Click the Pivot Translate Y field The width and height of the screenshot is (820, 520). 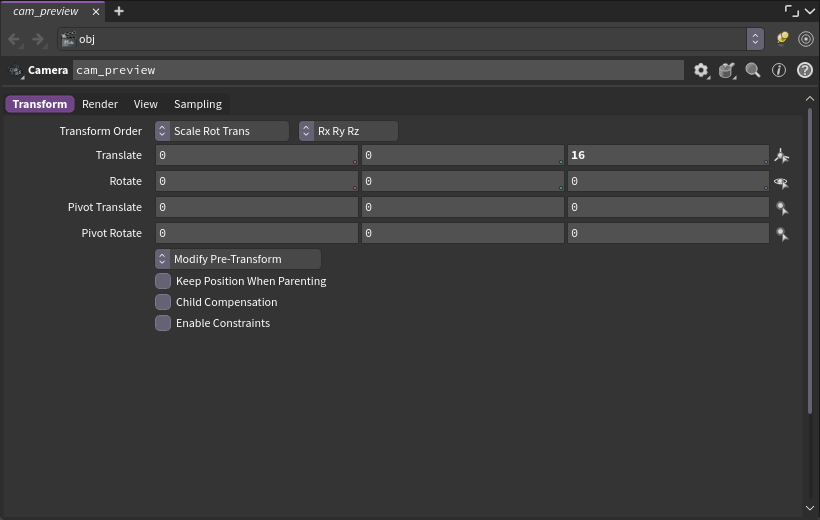(x=463, y=207)
